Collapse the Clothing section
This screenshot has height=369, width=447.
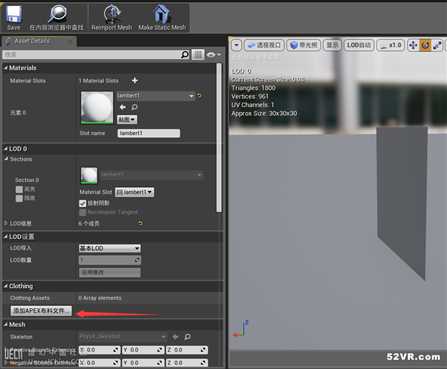coord(6,286)
